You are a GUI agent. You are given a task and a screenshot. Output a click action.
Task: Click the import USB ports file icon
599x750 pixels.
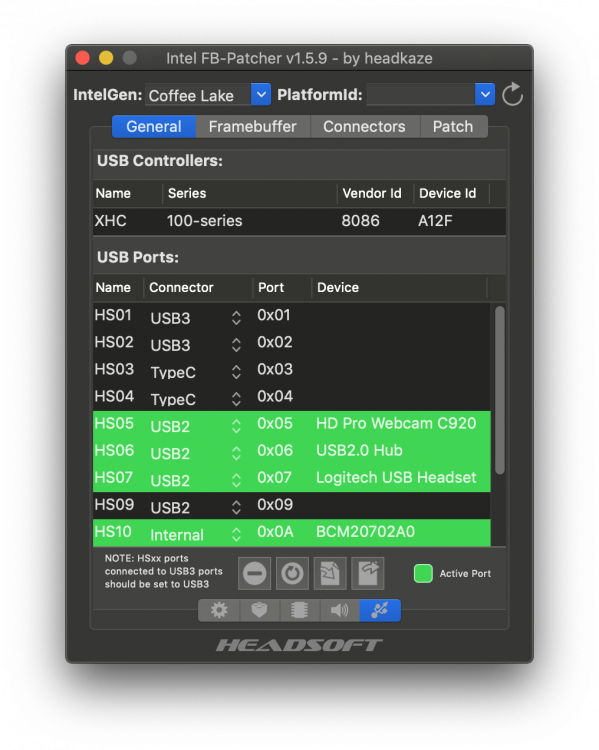[330, 573]
